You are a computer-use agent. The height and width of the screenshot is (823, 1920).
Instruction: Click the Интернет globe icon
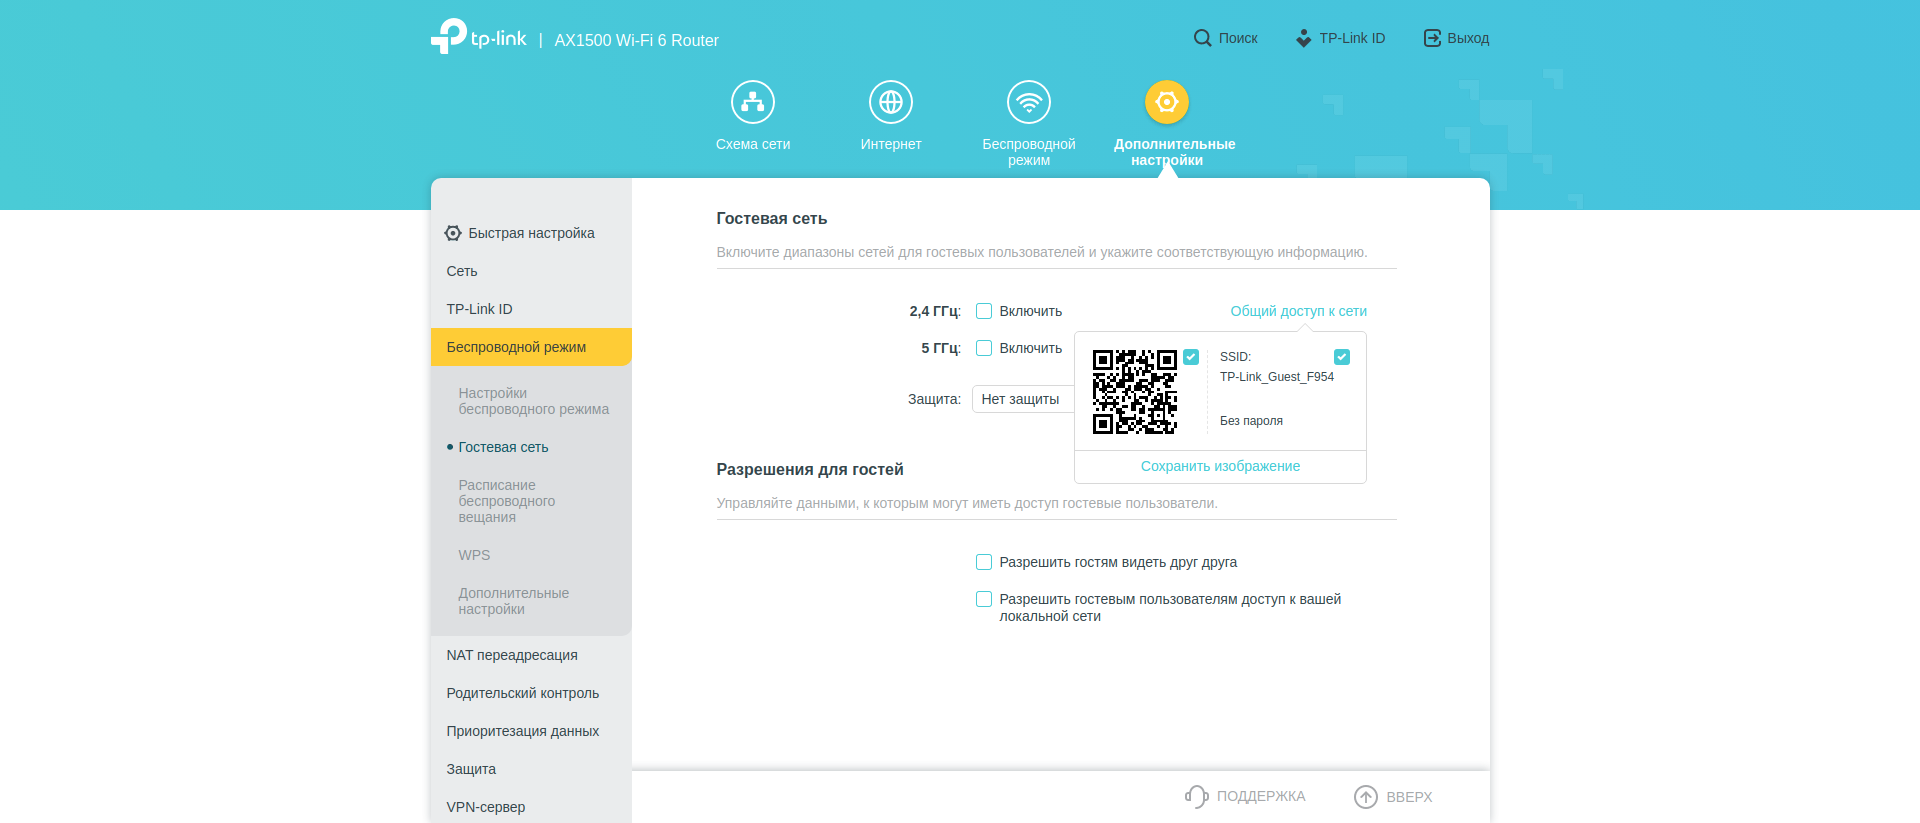click(890, 102)
